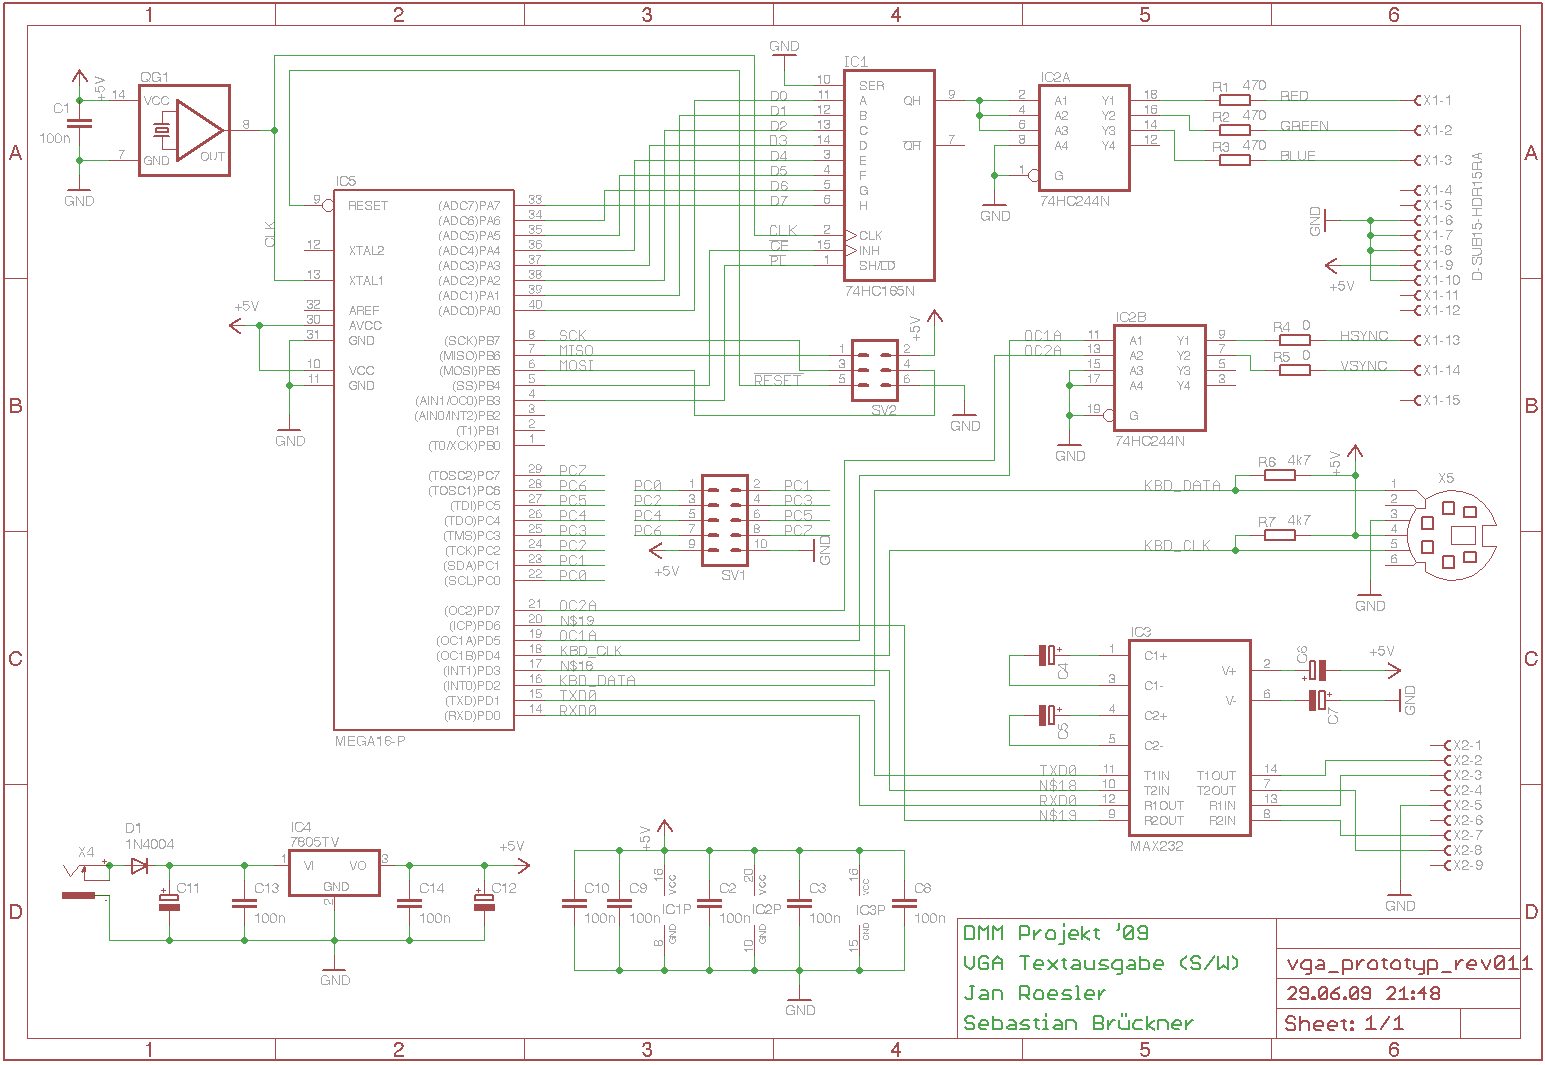Click the C6 capacitor beside MAX232
The width and height of the screenshot is (1545, 1065).
[x=1318, y=670]
